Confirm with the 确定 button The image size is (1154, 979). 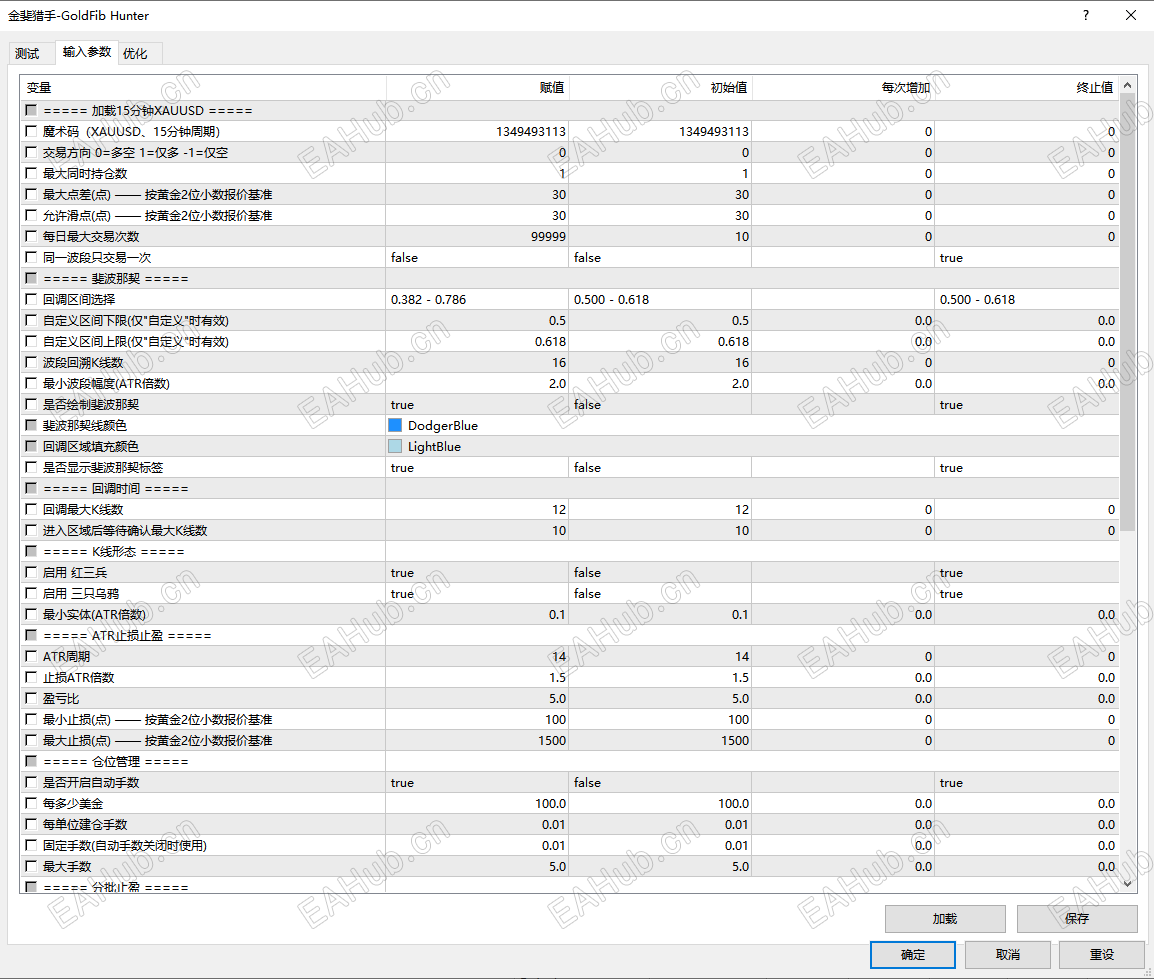click(913, 955)
